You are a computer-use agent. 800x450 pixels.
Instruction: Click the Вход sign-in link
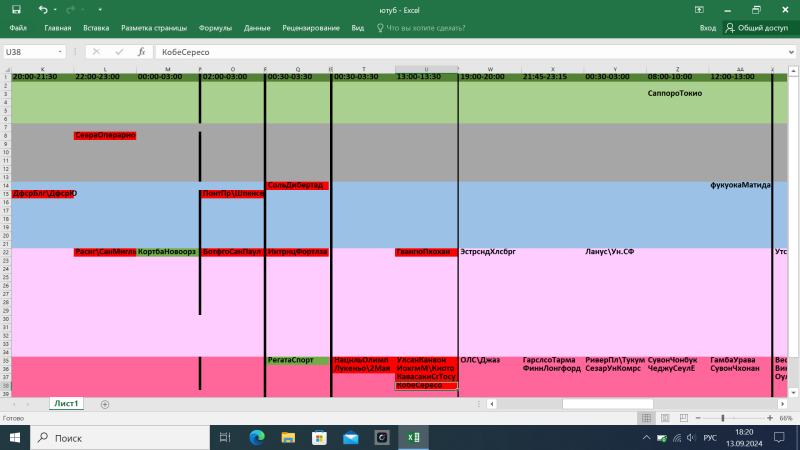click(708, 29)
